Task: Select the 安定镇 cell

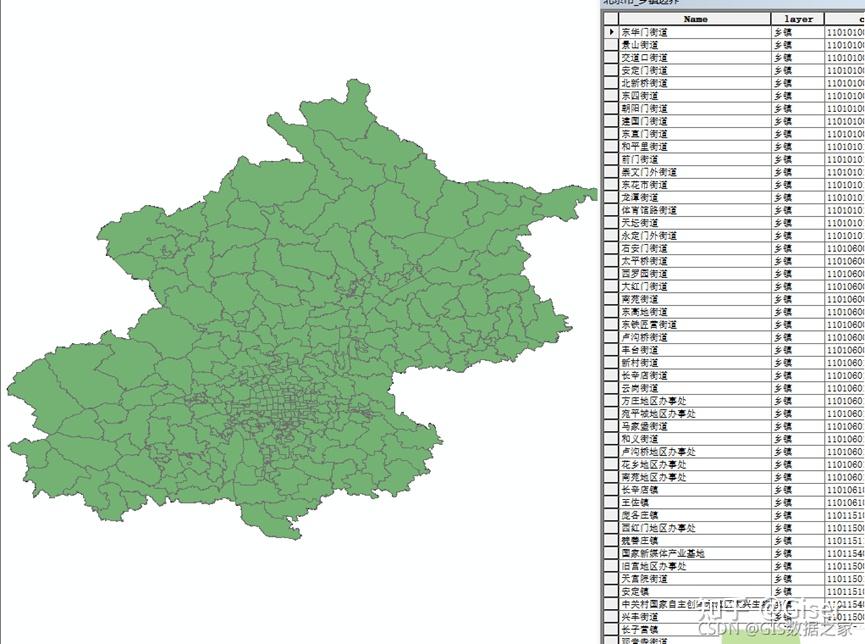Action: coord(695,592)
